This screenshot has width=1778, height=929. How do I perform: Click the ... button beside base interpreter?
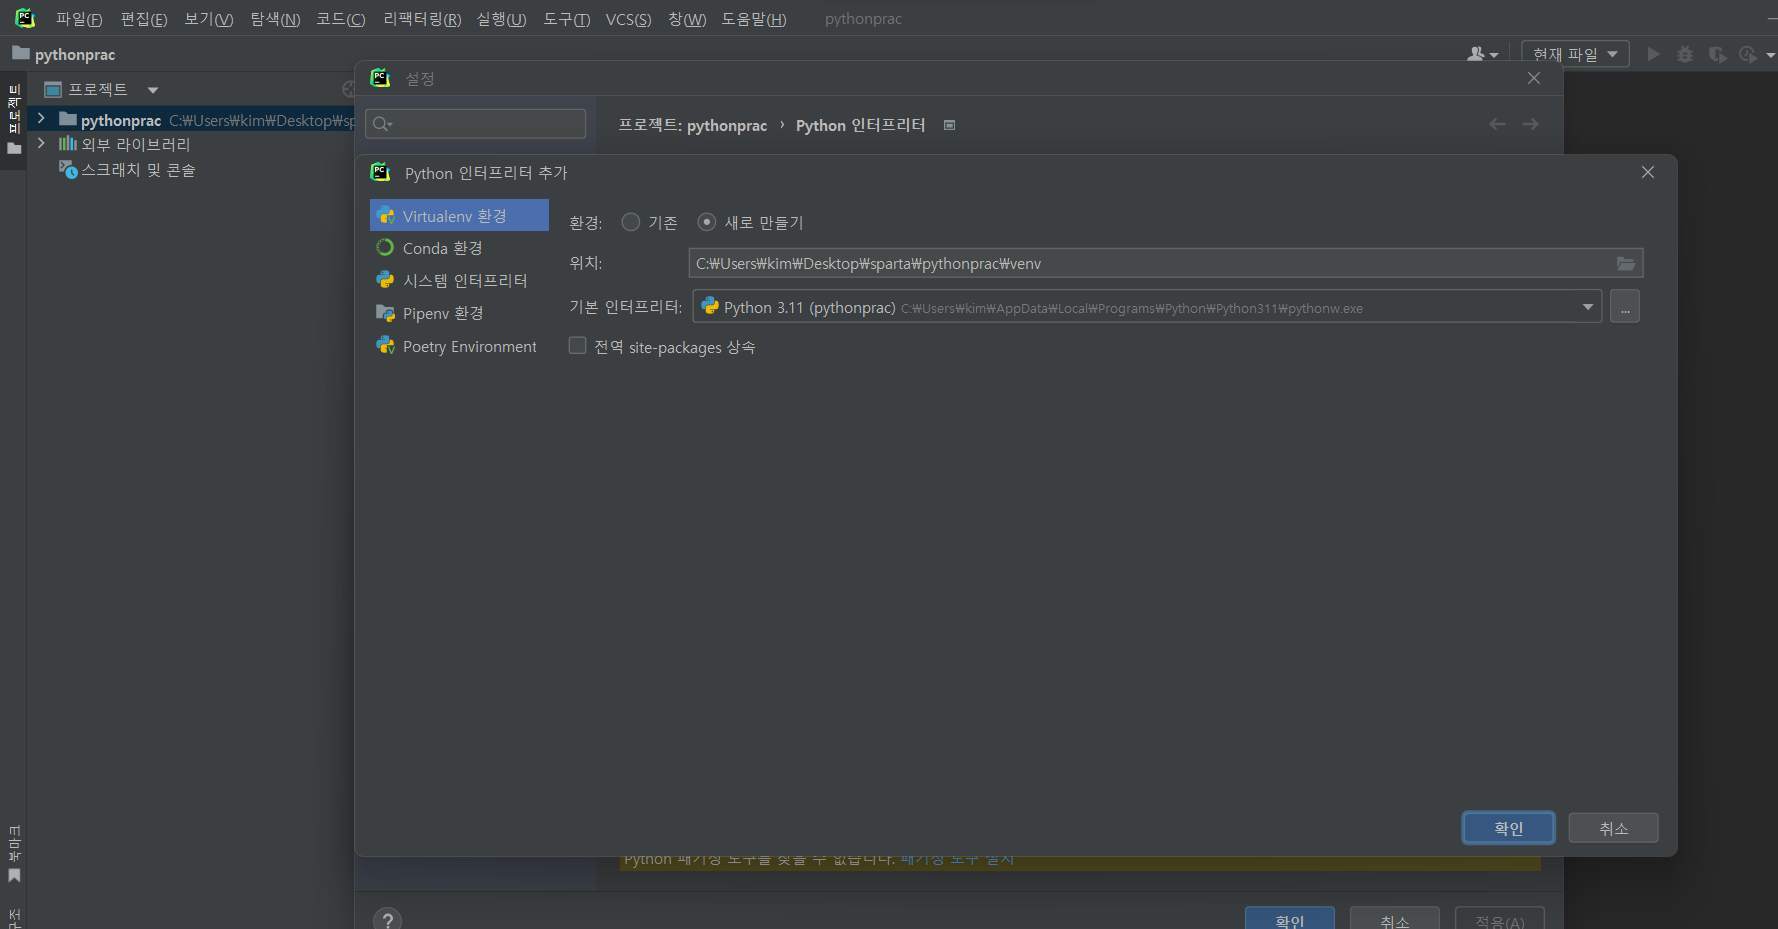pos(1625,307)
